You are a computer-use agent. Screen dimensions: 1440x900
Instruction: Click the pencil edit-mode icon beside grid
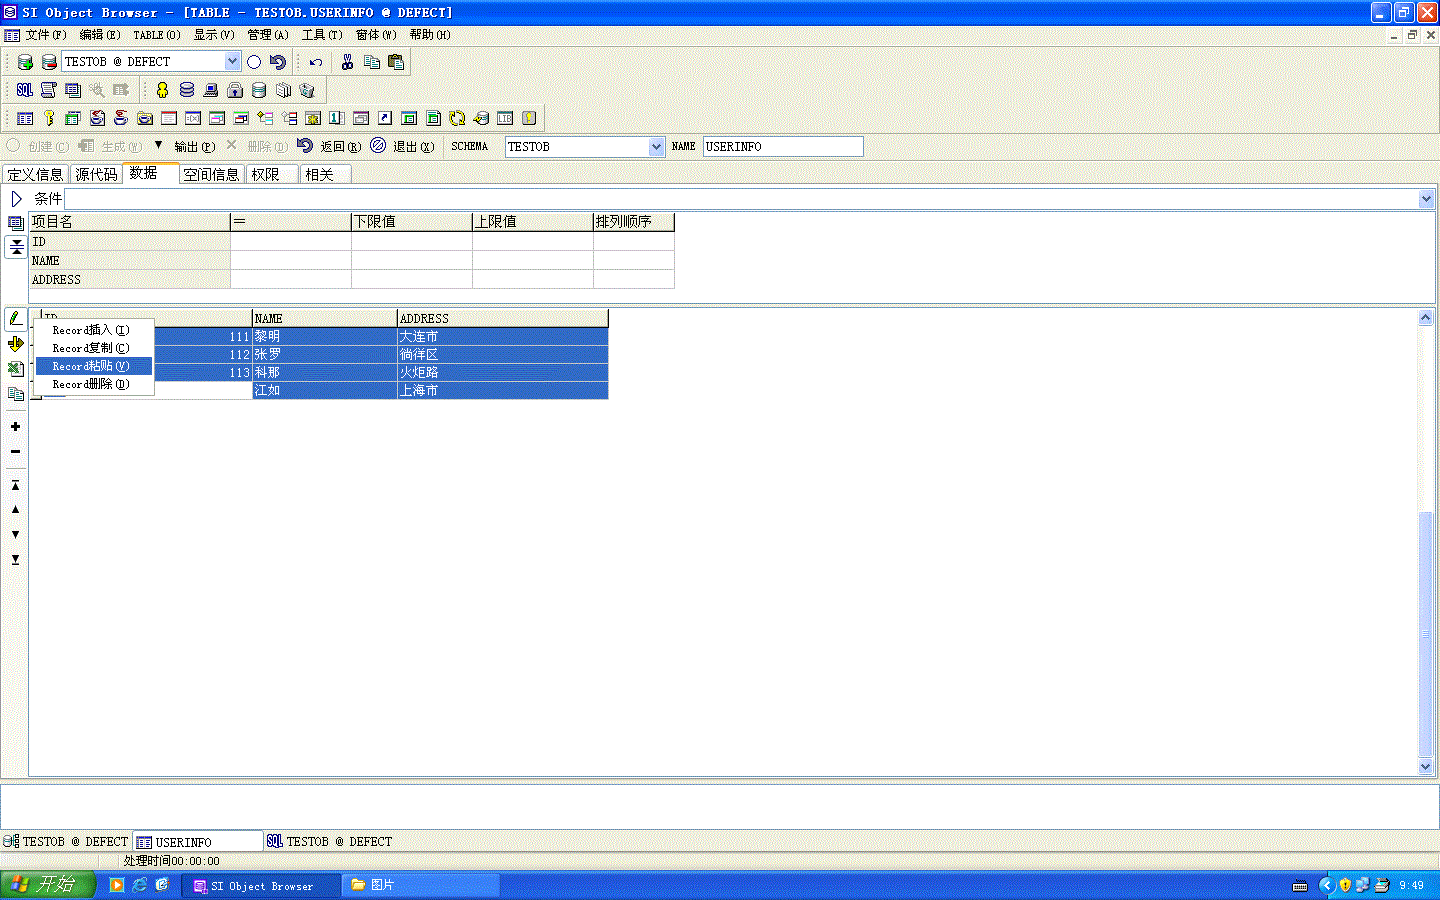pos(16,319)
